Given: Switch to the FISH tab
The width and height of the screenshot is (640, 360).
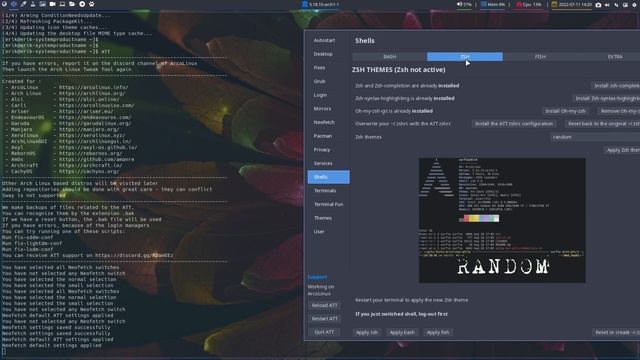Looking at the screenshot, I should click(x=540, y=57).
